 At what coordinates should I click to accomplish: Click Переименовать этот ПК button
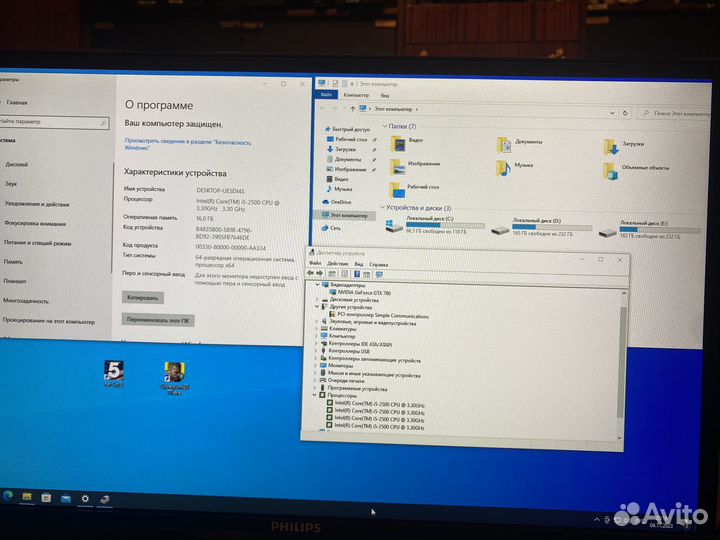click(158, 320)
